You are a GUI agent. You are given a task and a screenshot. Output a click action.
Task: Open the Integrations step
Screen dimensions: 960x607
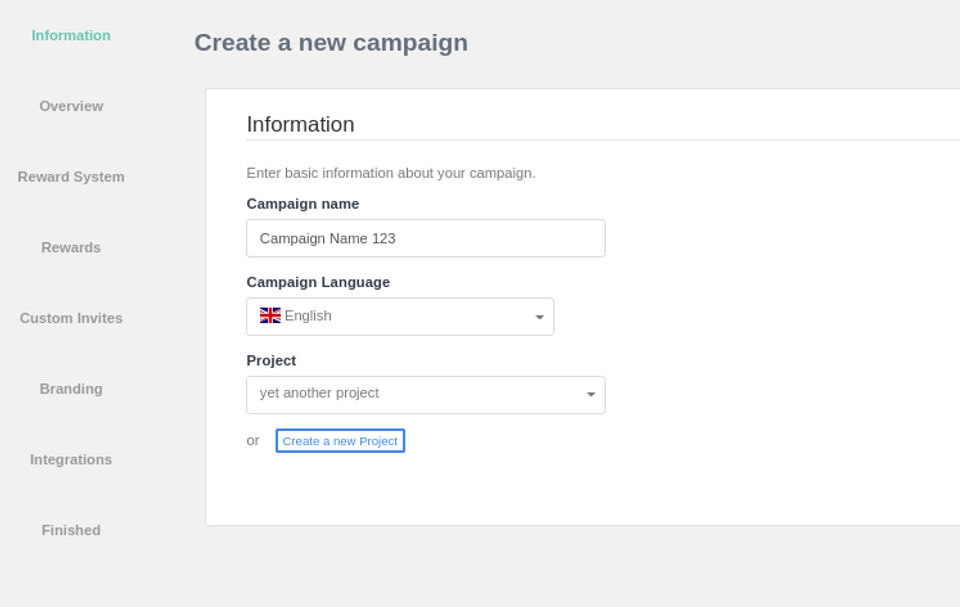71,460
